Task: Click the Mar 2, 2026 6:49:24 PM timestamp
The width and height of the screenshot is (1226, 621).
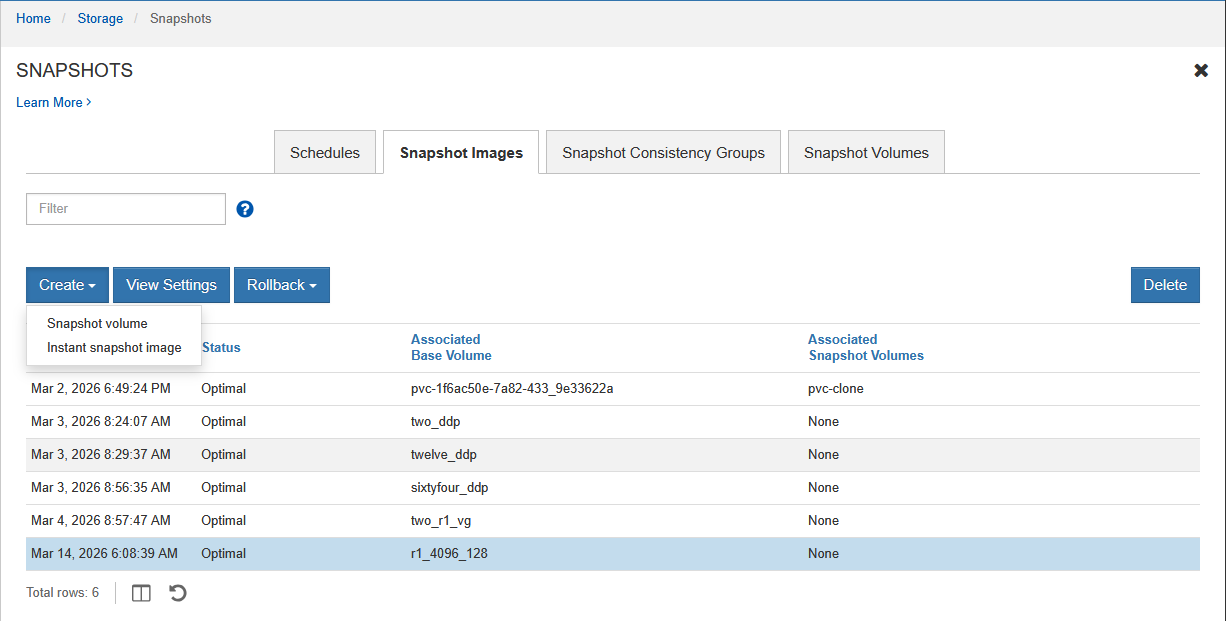Action: tap(101, 388)
